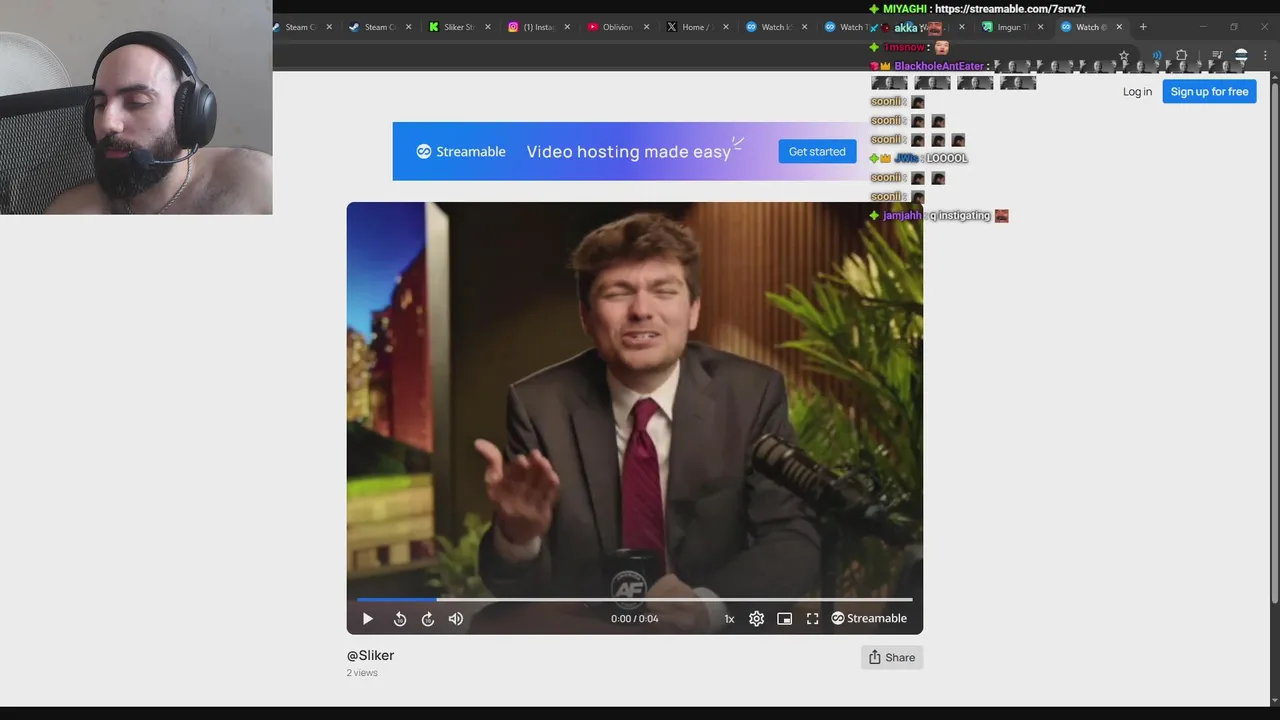Open video settings gear icon
The height and width of the screenshot is (720, 1280).
(757, 619)
